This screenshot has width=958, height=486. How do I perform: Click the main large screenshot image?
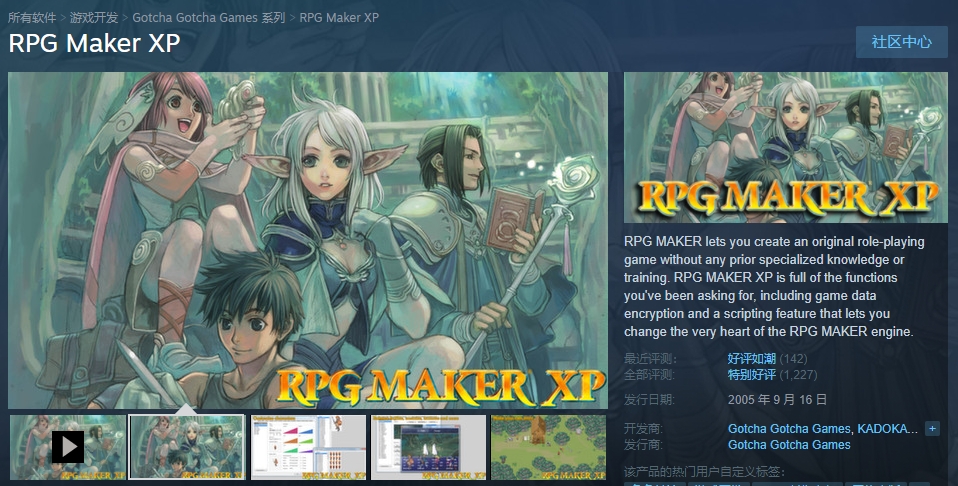pos(308,240)
